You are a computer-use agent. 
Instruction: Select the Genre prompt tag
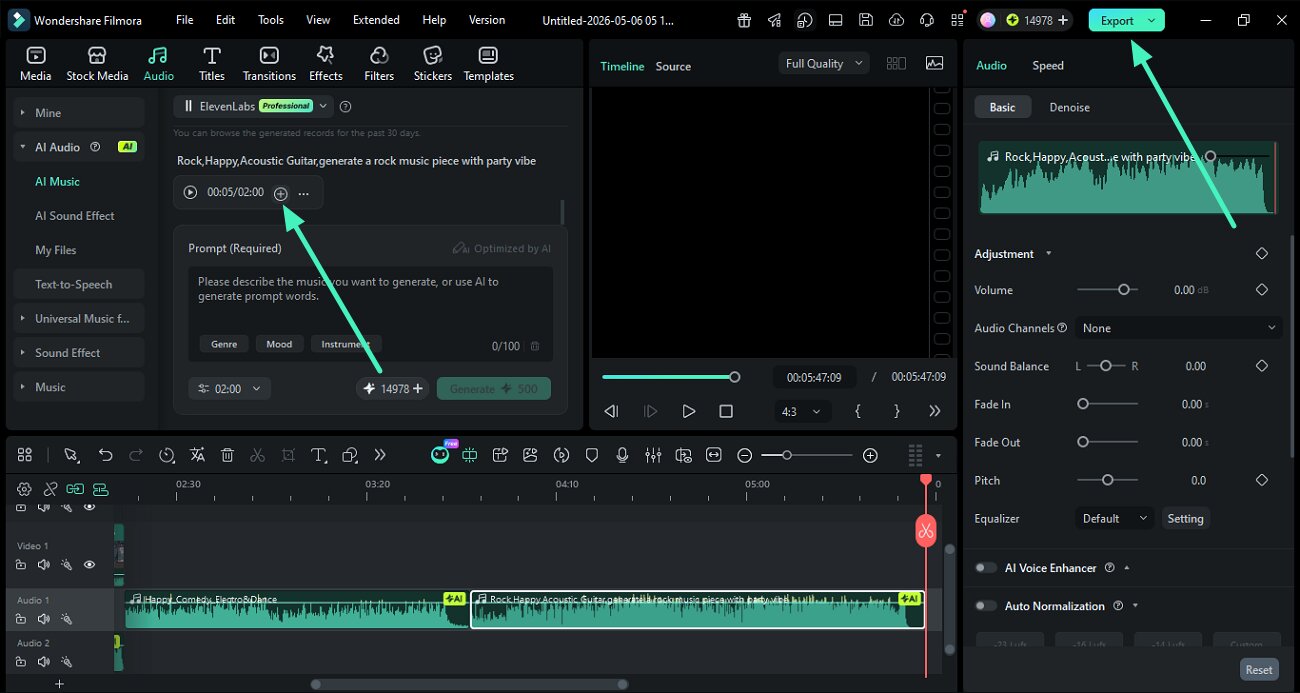224,344
